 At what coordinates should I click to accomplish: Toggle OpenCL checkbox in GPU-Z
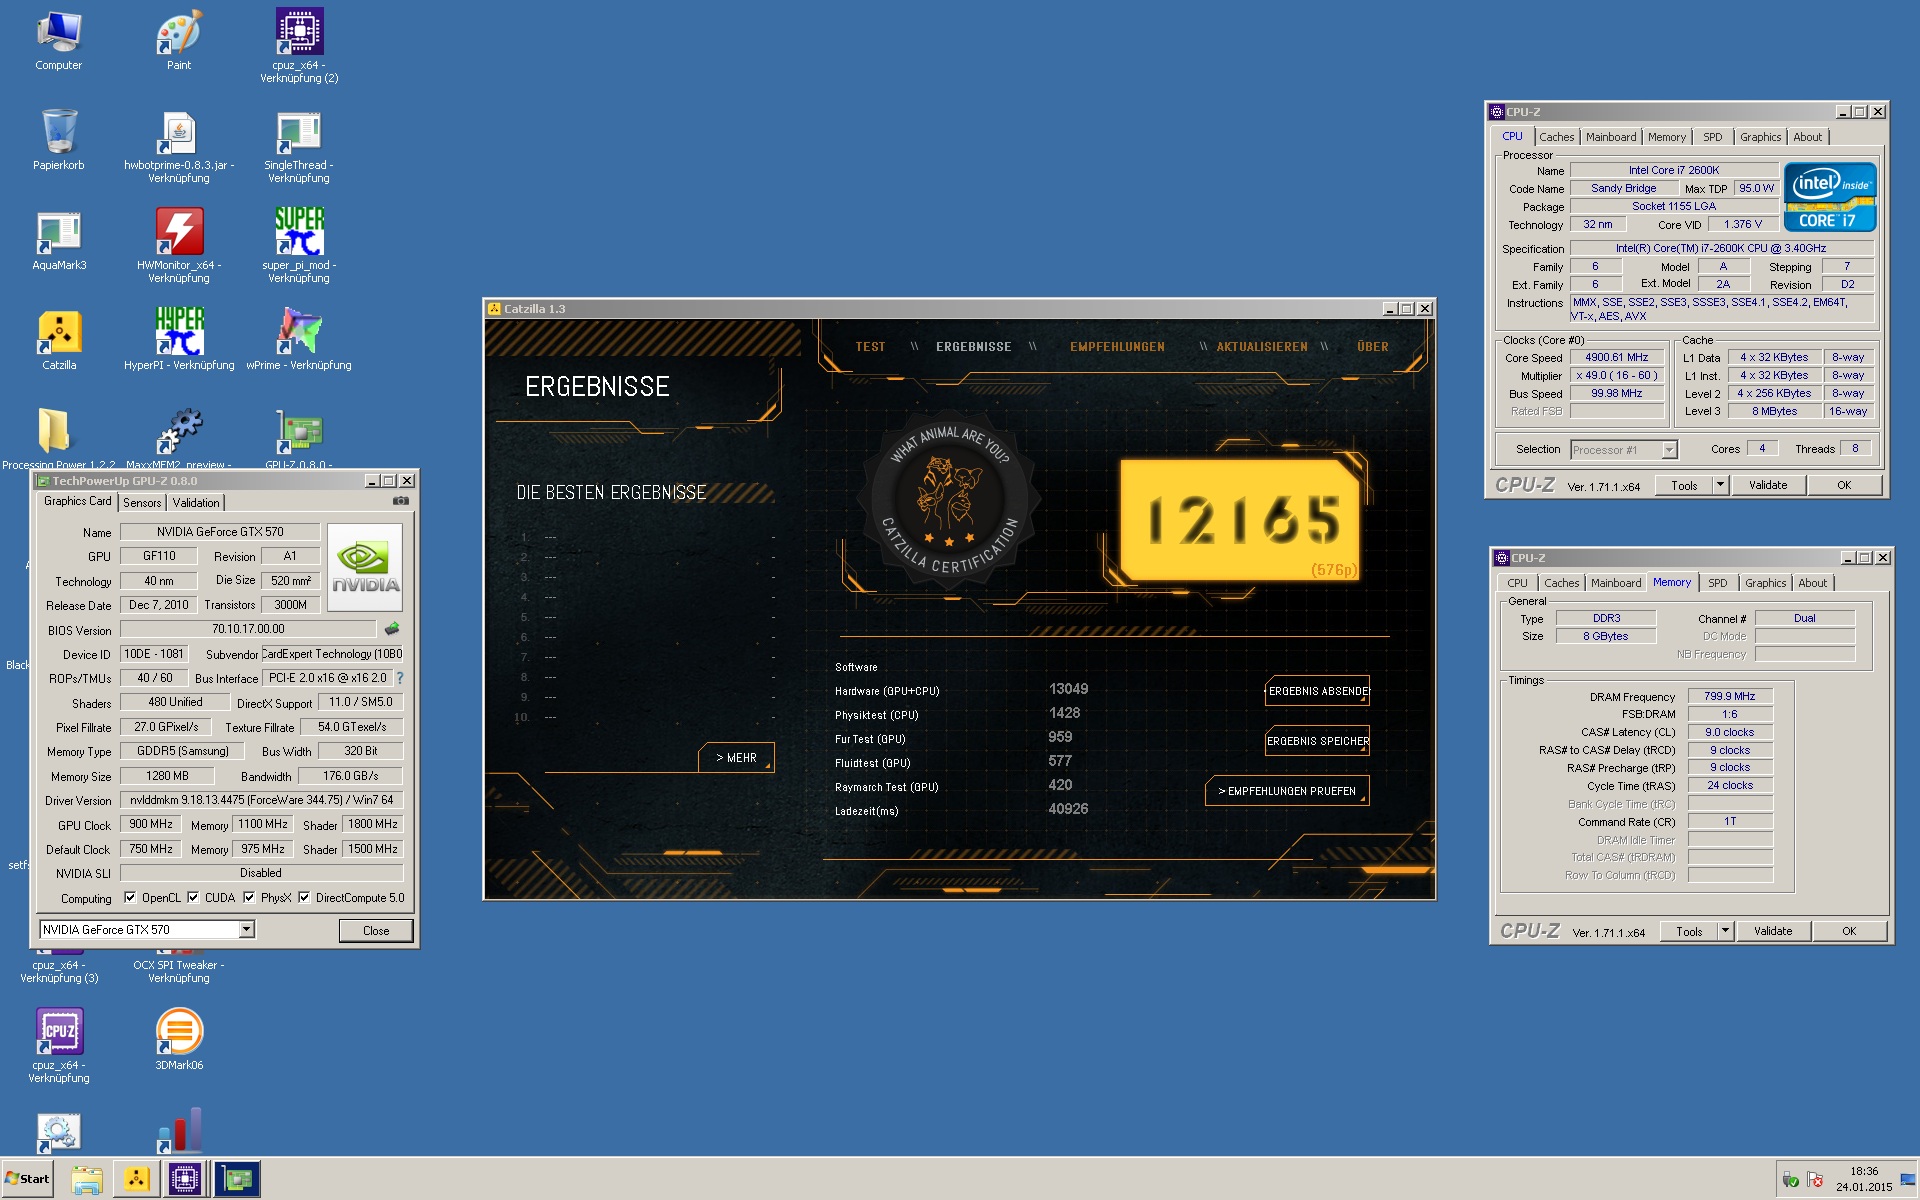point(130,897)
